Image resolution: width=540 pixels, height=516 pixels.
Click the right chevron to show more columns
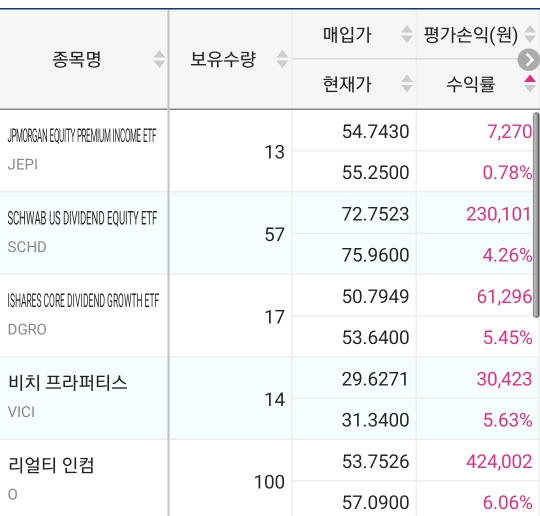(x=529, y=60)
